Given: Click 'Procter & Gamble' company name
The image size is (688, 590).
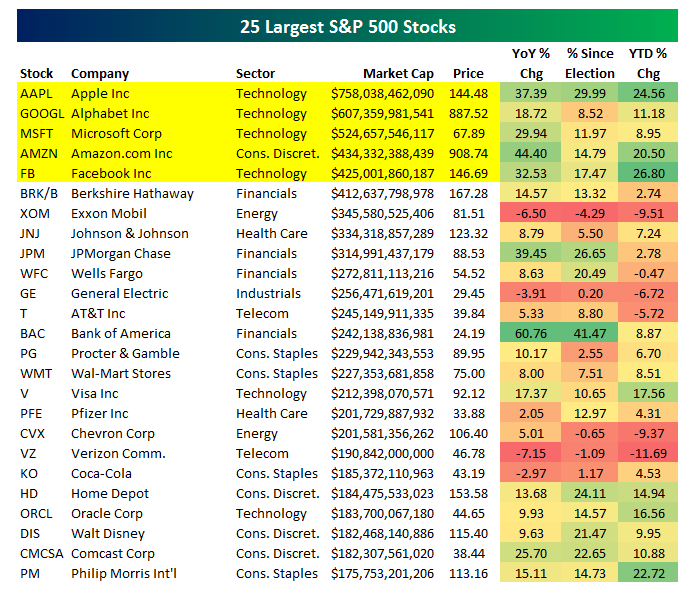Looking at the screenshot, I should [125, 354].
